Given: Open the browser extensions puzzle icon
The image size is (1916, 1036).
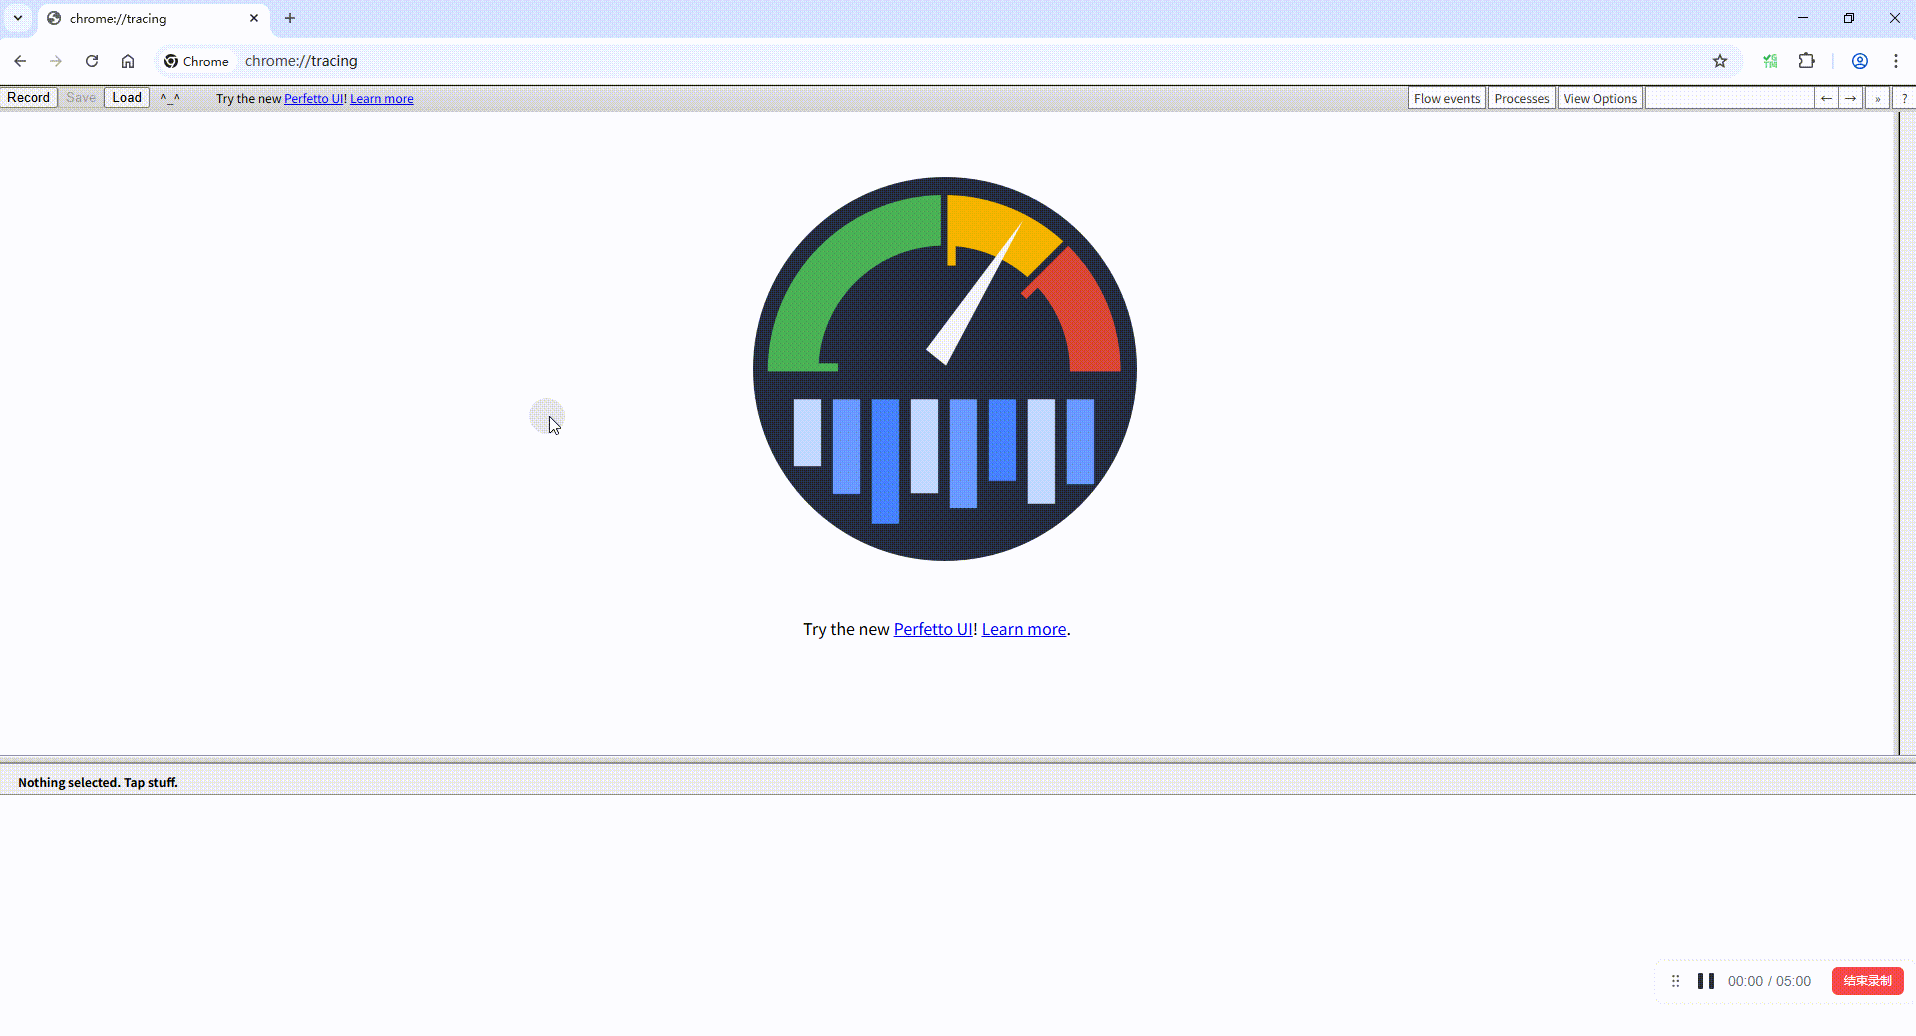Looking at the screenshot, I should point(1807,61).
